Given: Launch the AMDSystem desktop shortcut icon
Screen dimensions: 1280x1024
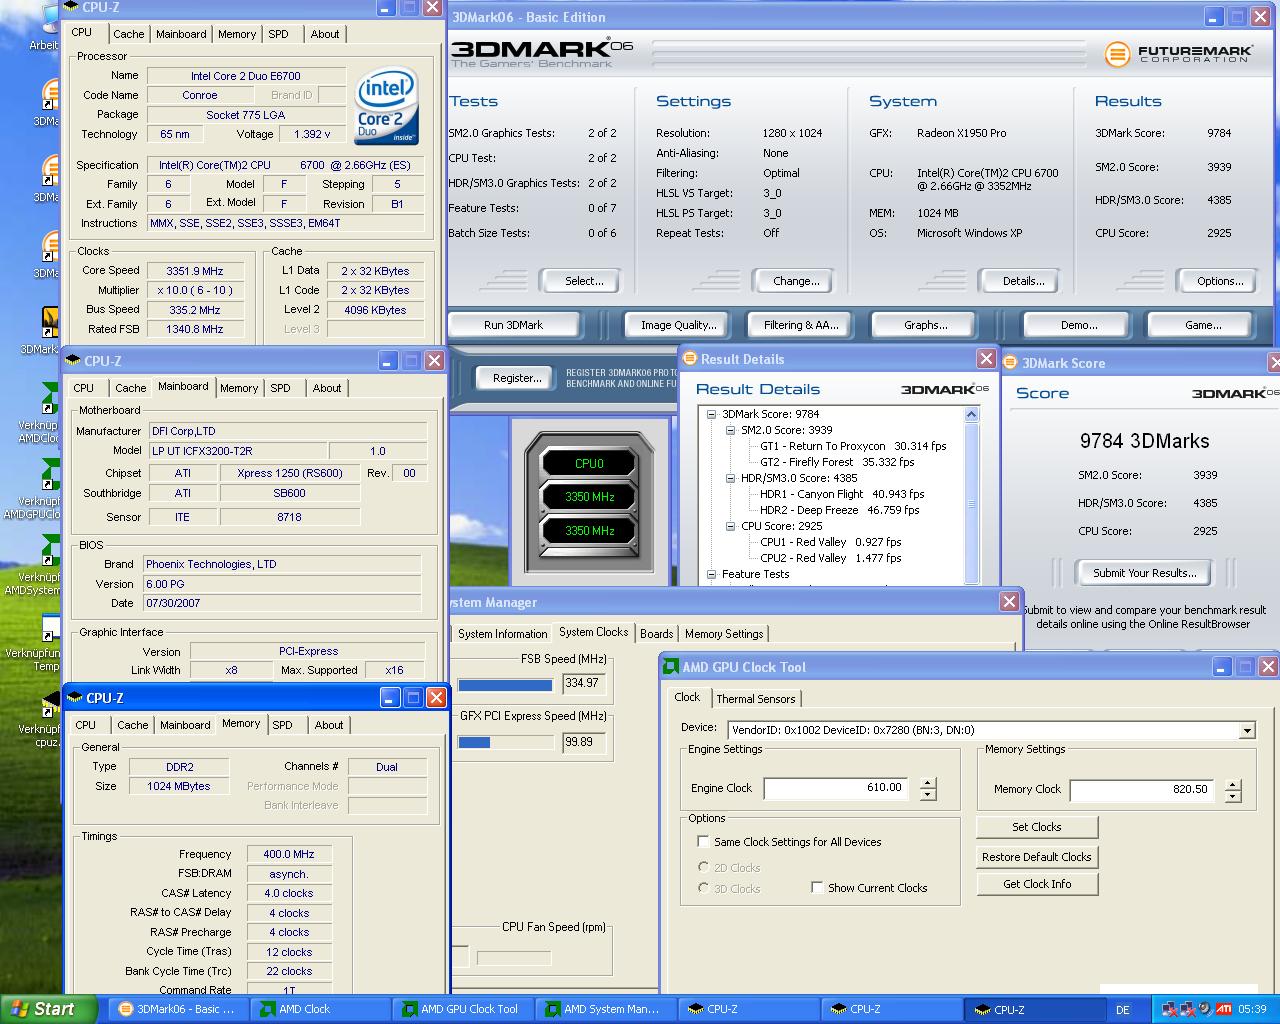Looking at the screenshot, I should tap(48, 549).
